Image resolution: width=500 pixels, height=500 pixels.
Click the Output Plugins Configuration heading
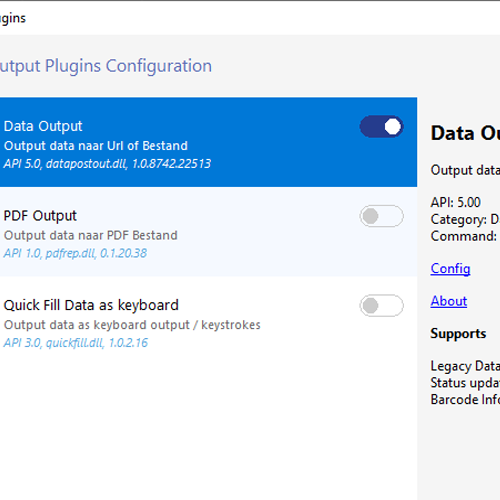106,66
